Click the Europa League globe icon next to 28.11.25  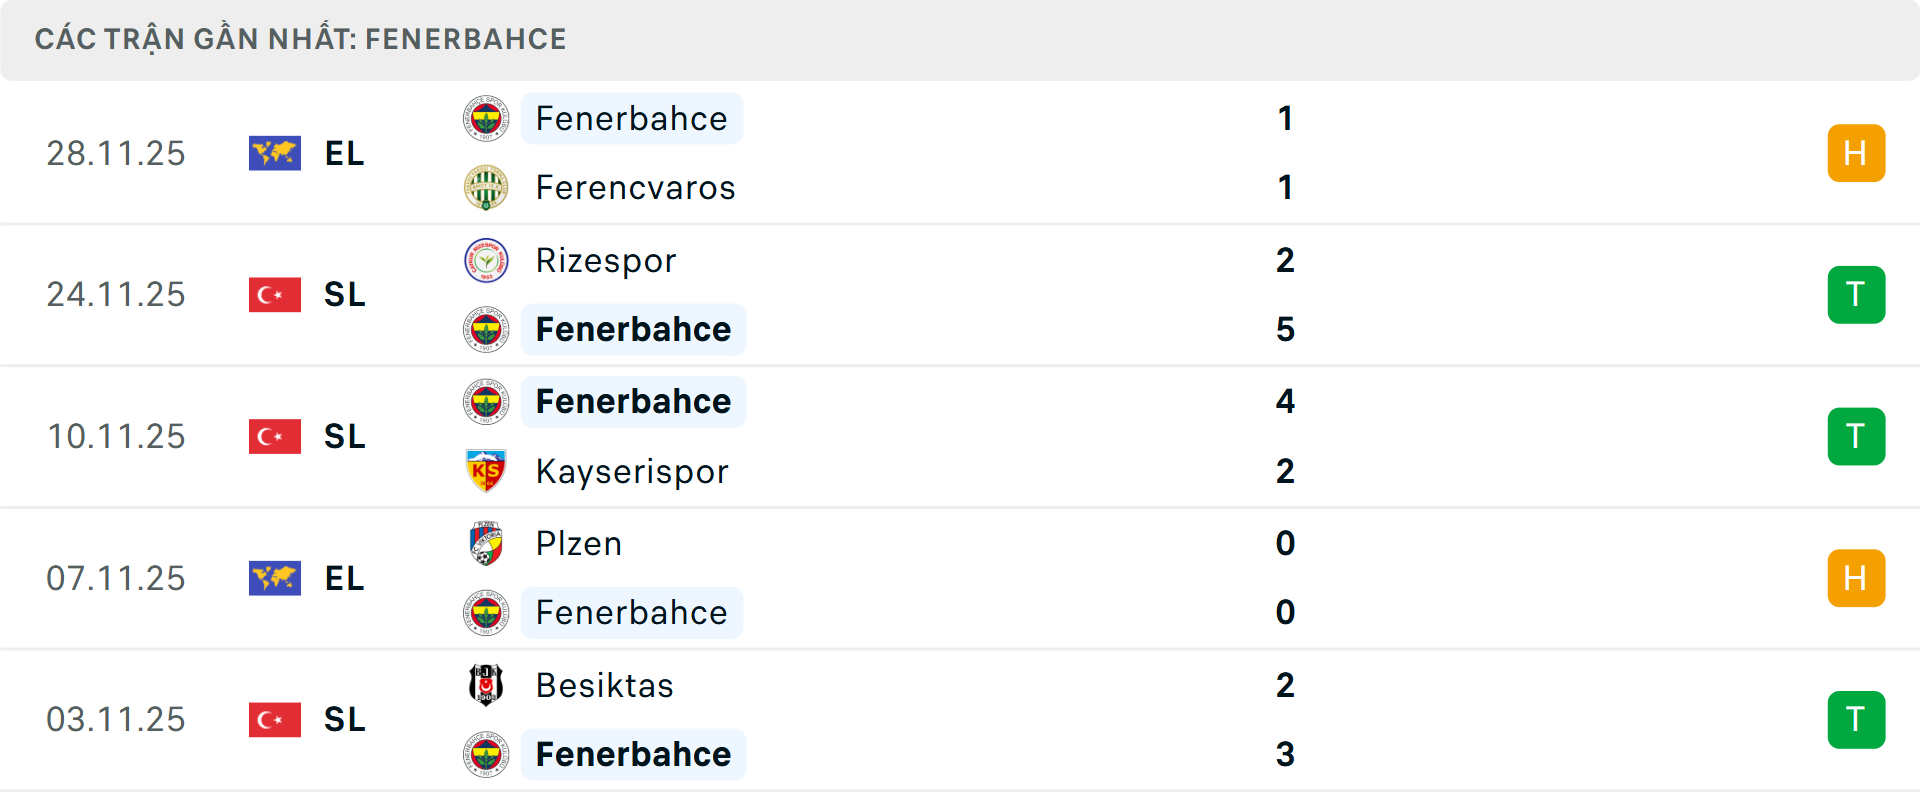(x=274, y=153)
